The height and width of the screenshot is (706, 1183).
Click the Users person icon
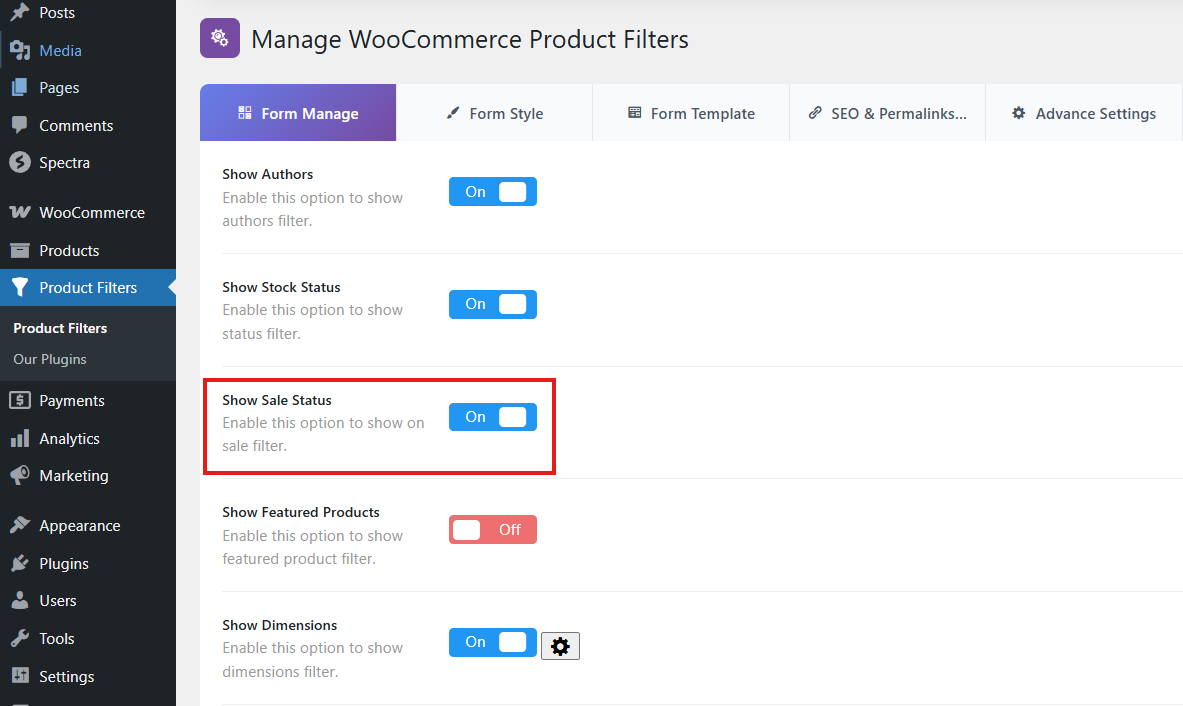[x=20, y=600]
